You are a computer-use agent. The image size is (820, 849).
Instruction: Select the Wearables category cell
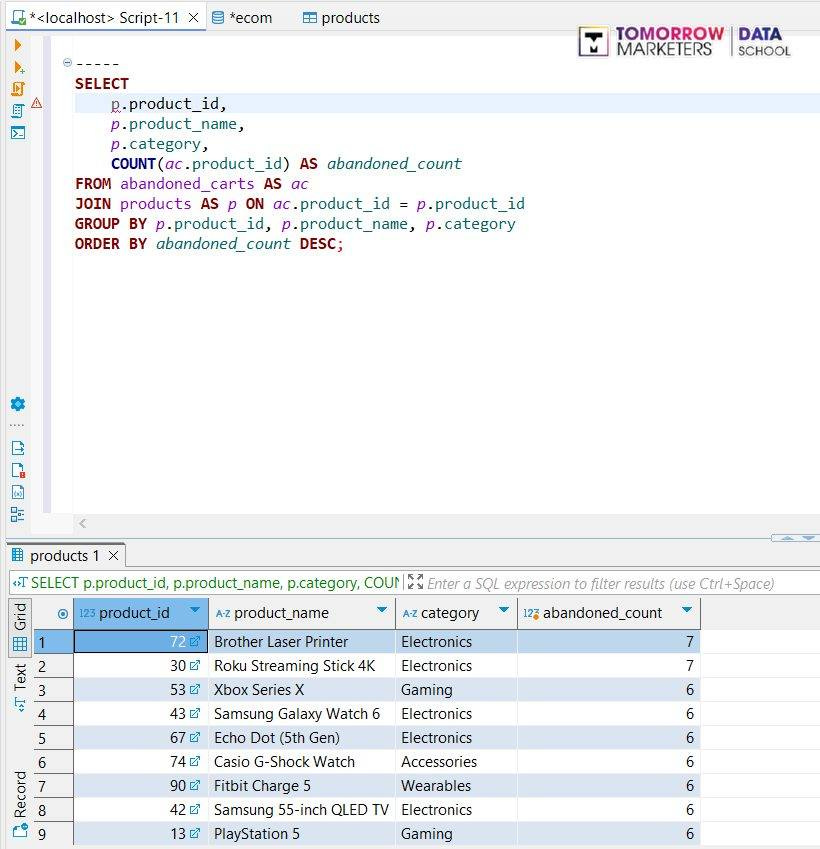tap(456, 786)
